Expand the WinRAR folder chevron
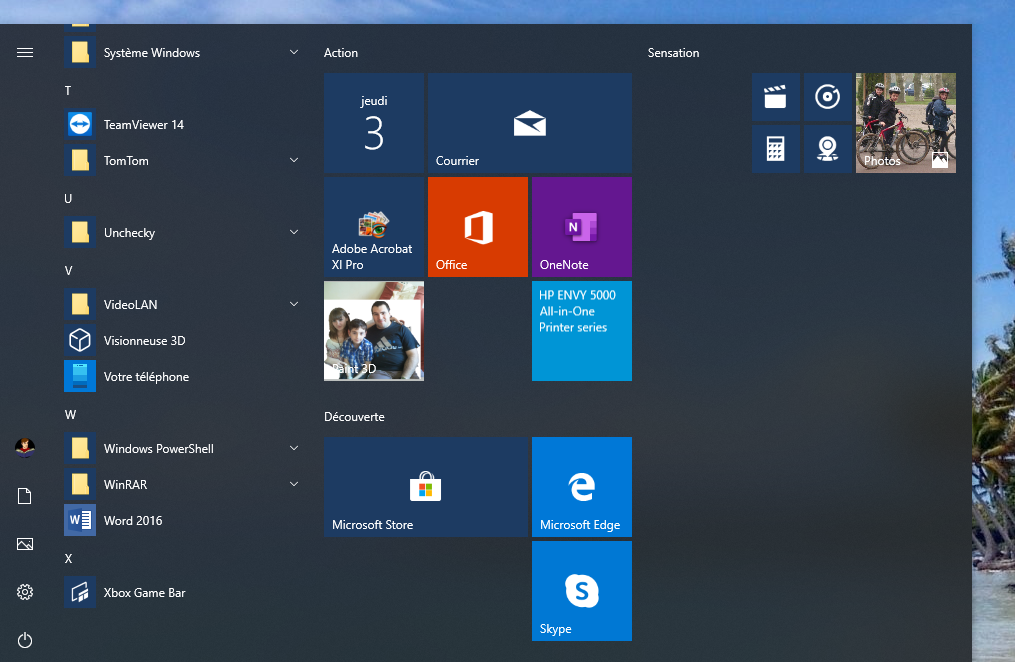 294,484
